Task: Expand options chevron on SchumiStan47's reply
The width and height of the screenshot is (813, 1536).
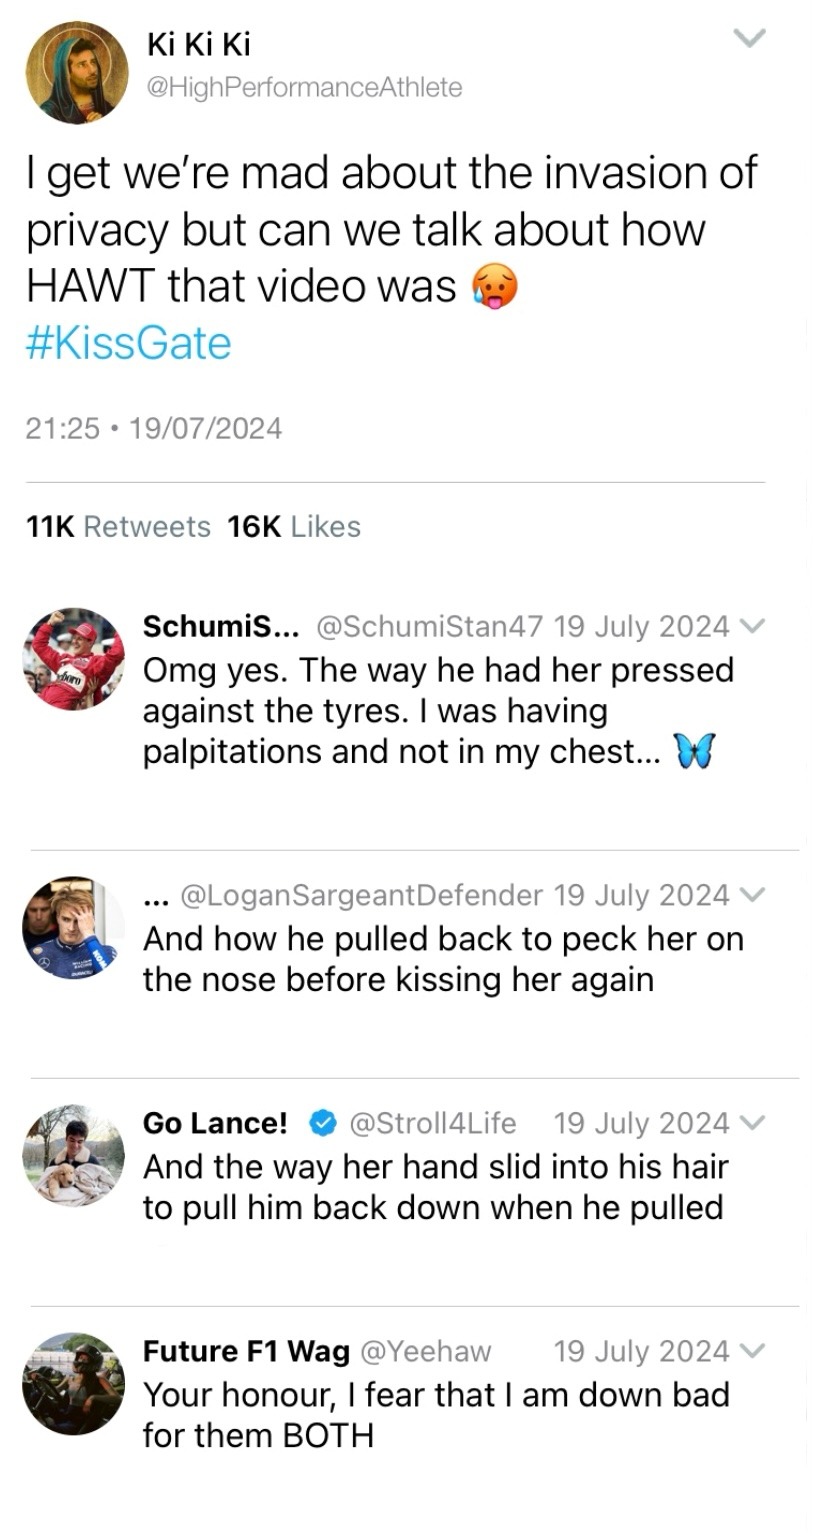Action: 753,627
